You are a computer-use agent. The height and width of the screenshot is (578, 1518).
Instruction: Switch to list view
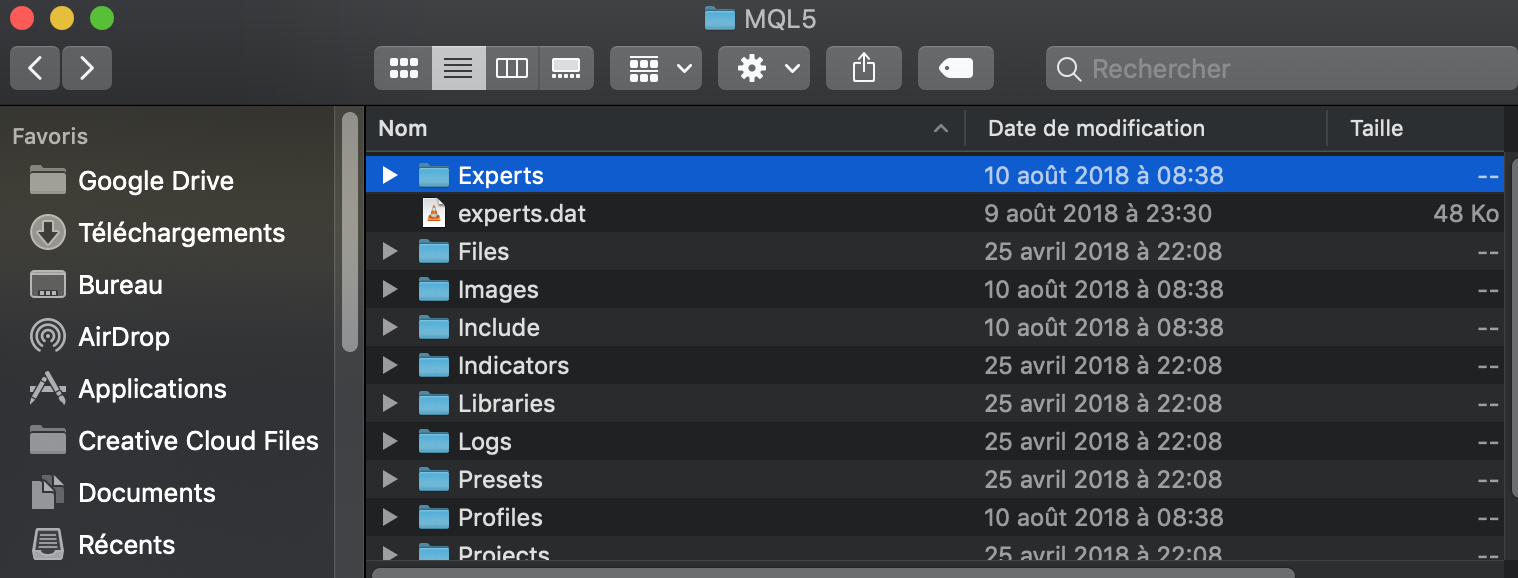(x=458, y=68)
